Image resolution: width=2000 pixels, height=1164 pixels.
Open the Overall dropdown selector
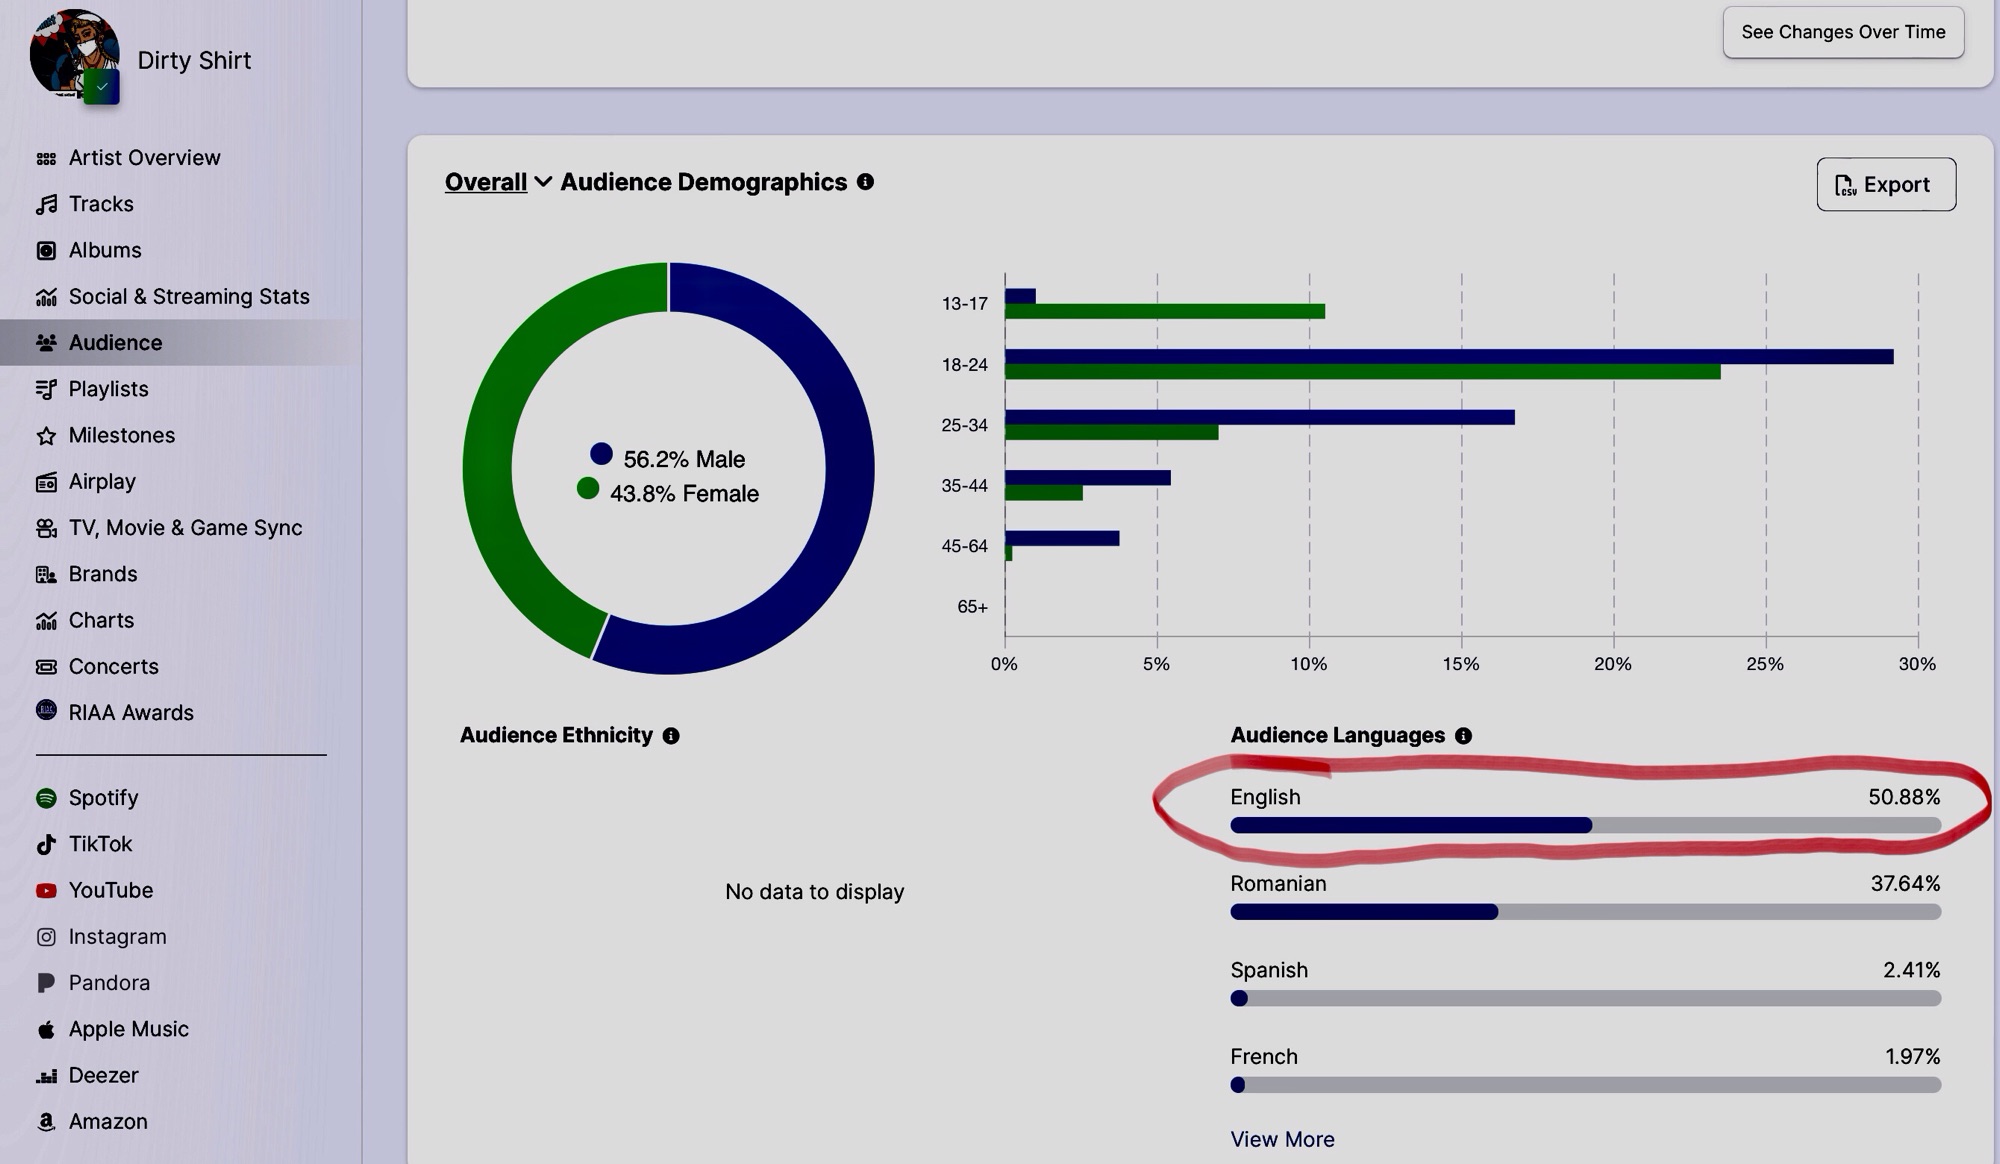486,182
